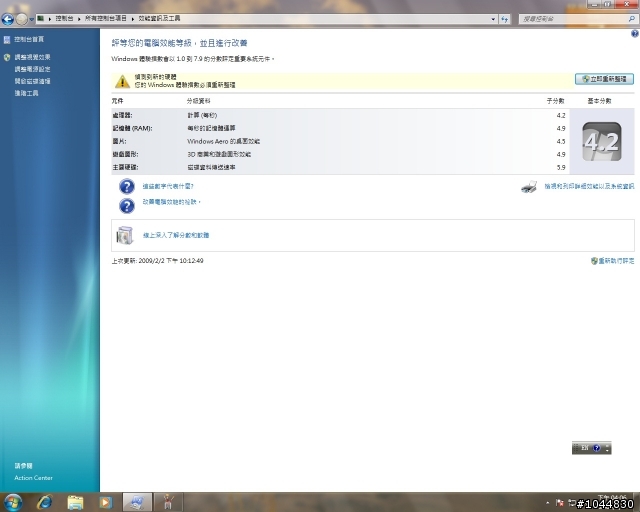Click the language bar help icon
Viewport: 640px width, 512px height.
tap(597, 448)
